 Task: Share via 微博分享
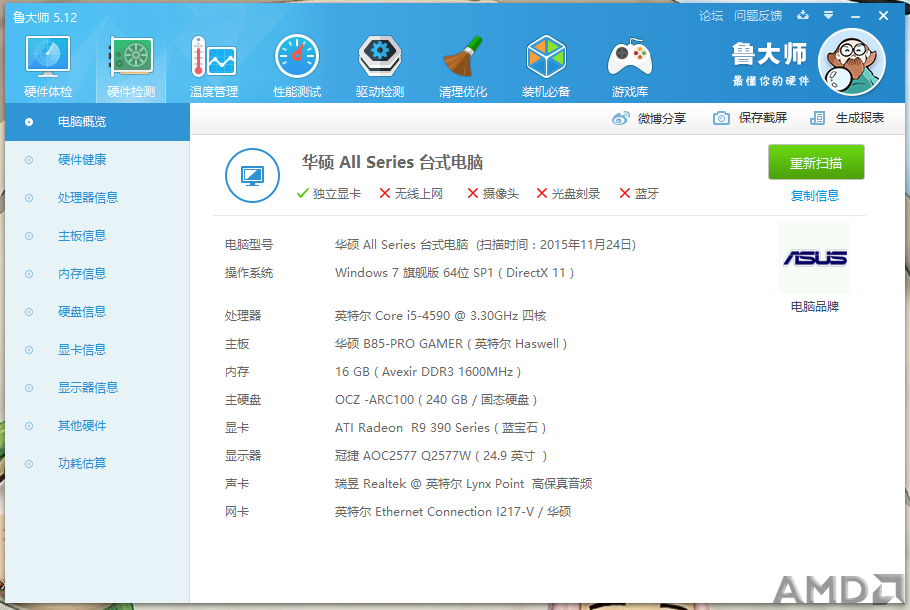click(662, 118)
